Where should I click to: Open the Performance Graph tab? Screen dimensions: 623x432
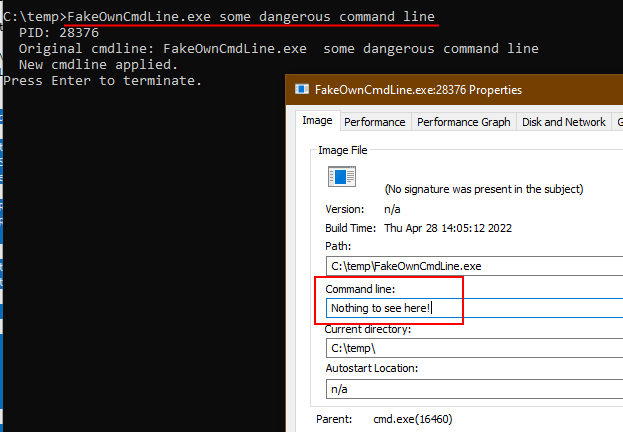click(x=464, y=122)
